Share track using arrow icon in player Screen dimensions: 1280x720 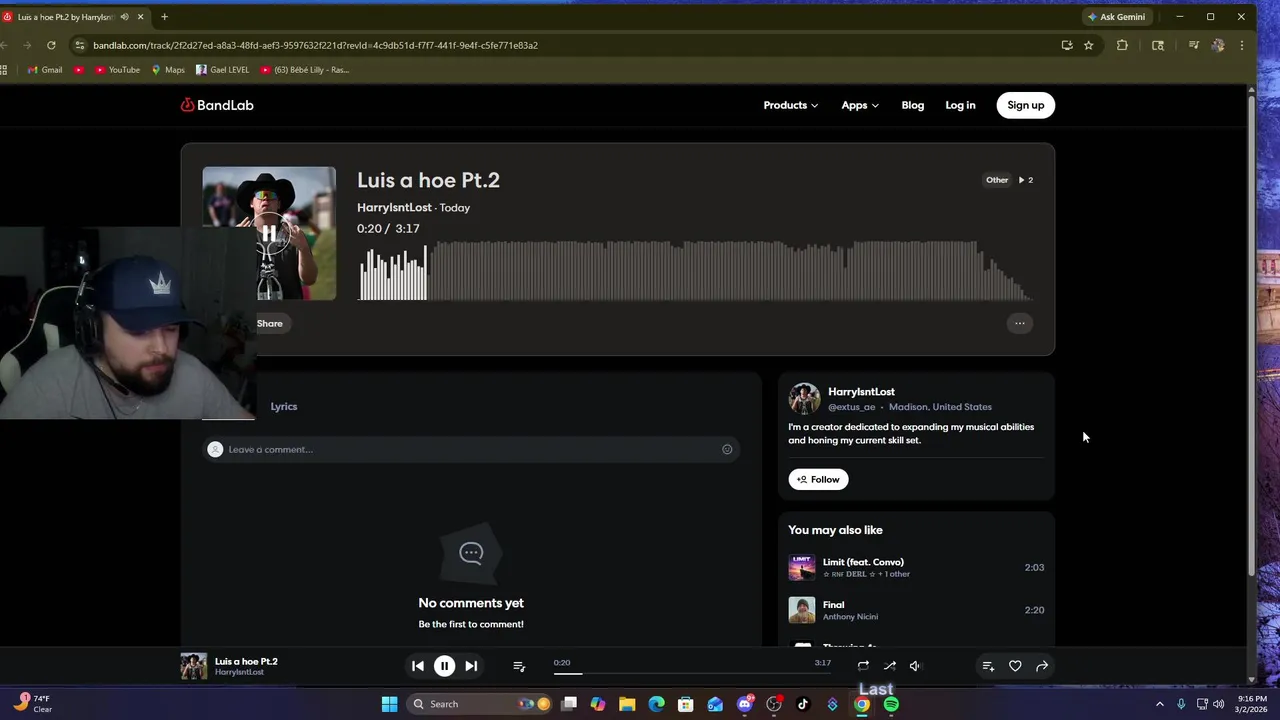pos(1042,666)
